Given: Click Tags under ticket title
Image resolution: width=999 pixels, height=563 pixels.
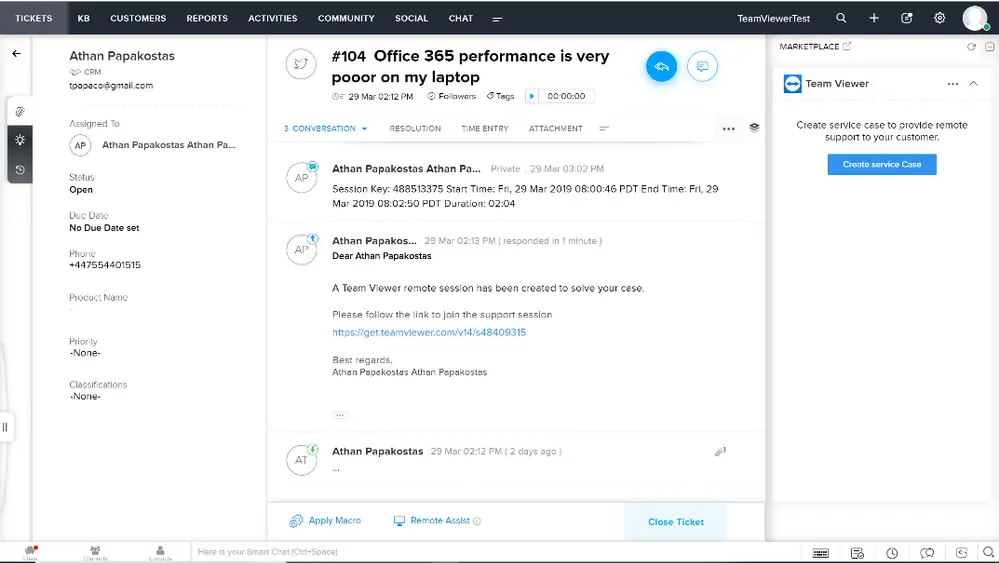Looking at the screenshot, I should tap(500, 96).
